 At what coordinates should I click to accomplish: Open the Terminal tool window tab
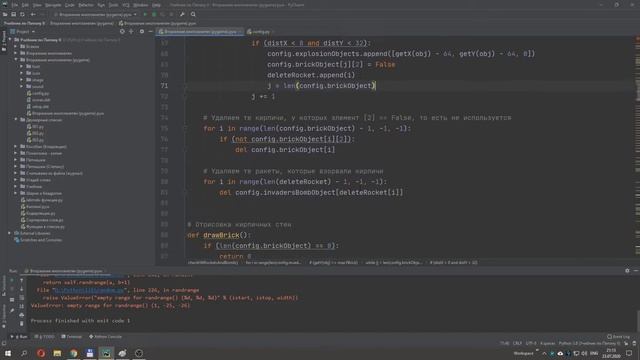pyautogui.click(x=71, y=337)
